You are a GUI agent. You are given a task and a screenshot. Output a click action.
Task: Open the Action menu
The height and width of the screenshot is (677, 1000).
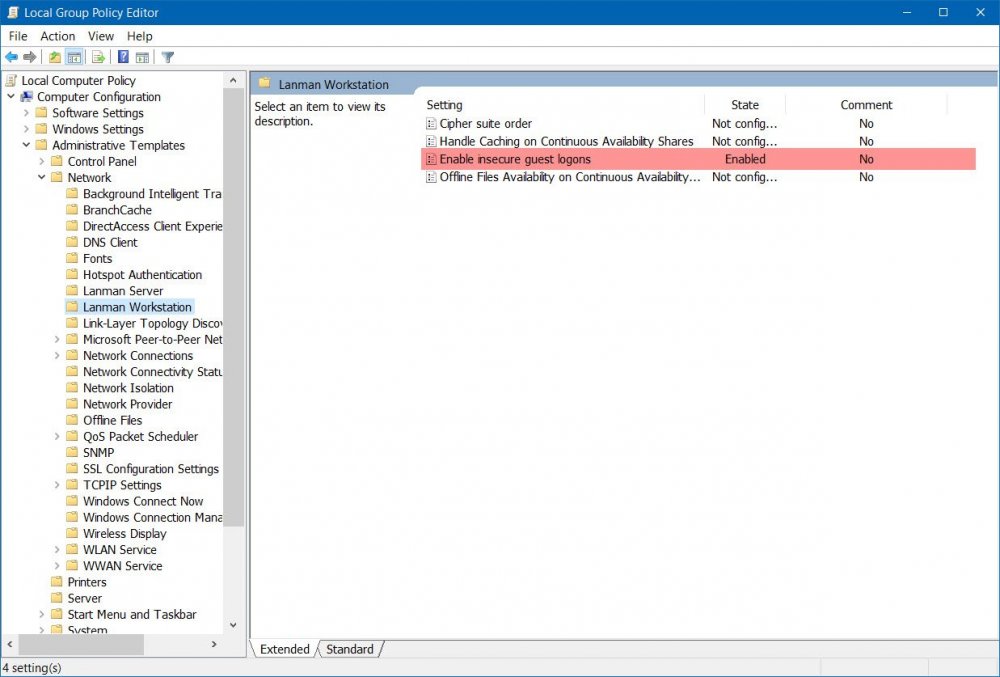click(57, 36)
